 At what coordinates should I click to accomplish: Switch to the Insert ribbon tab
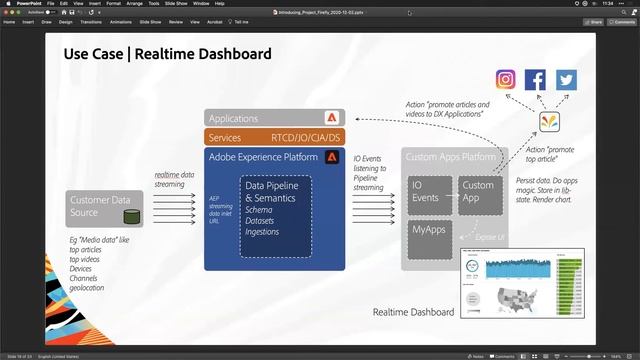click(x=28, y=22)
